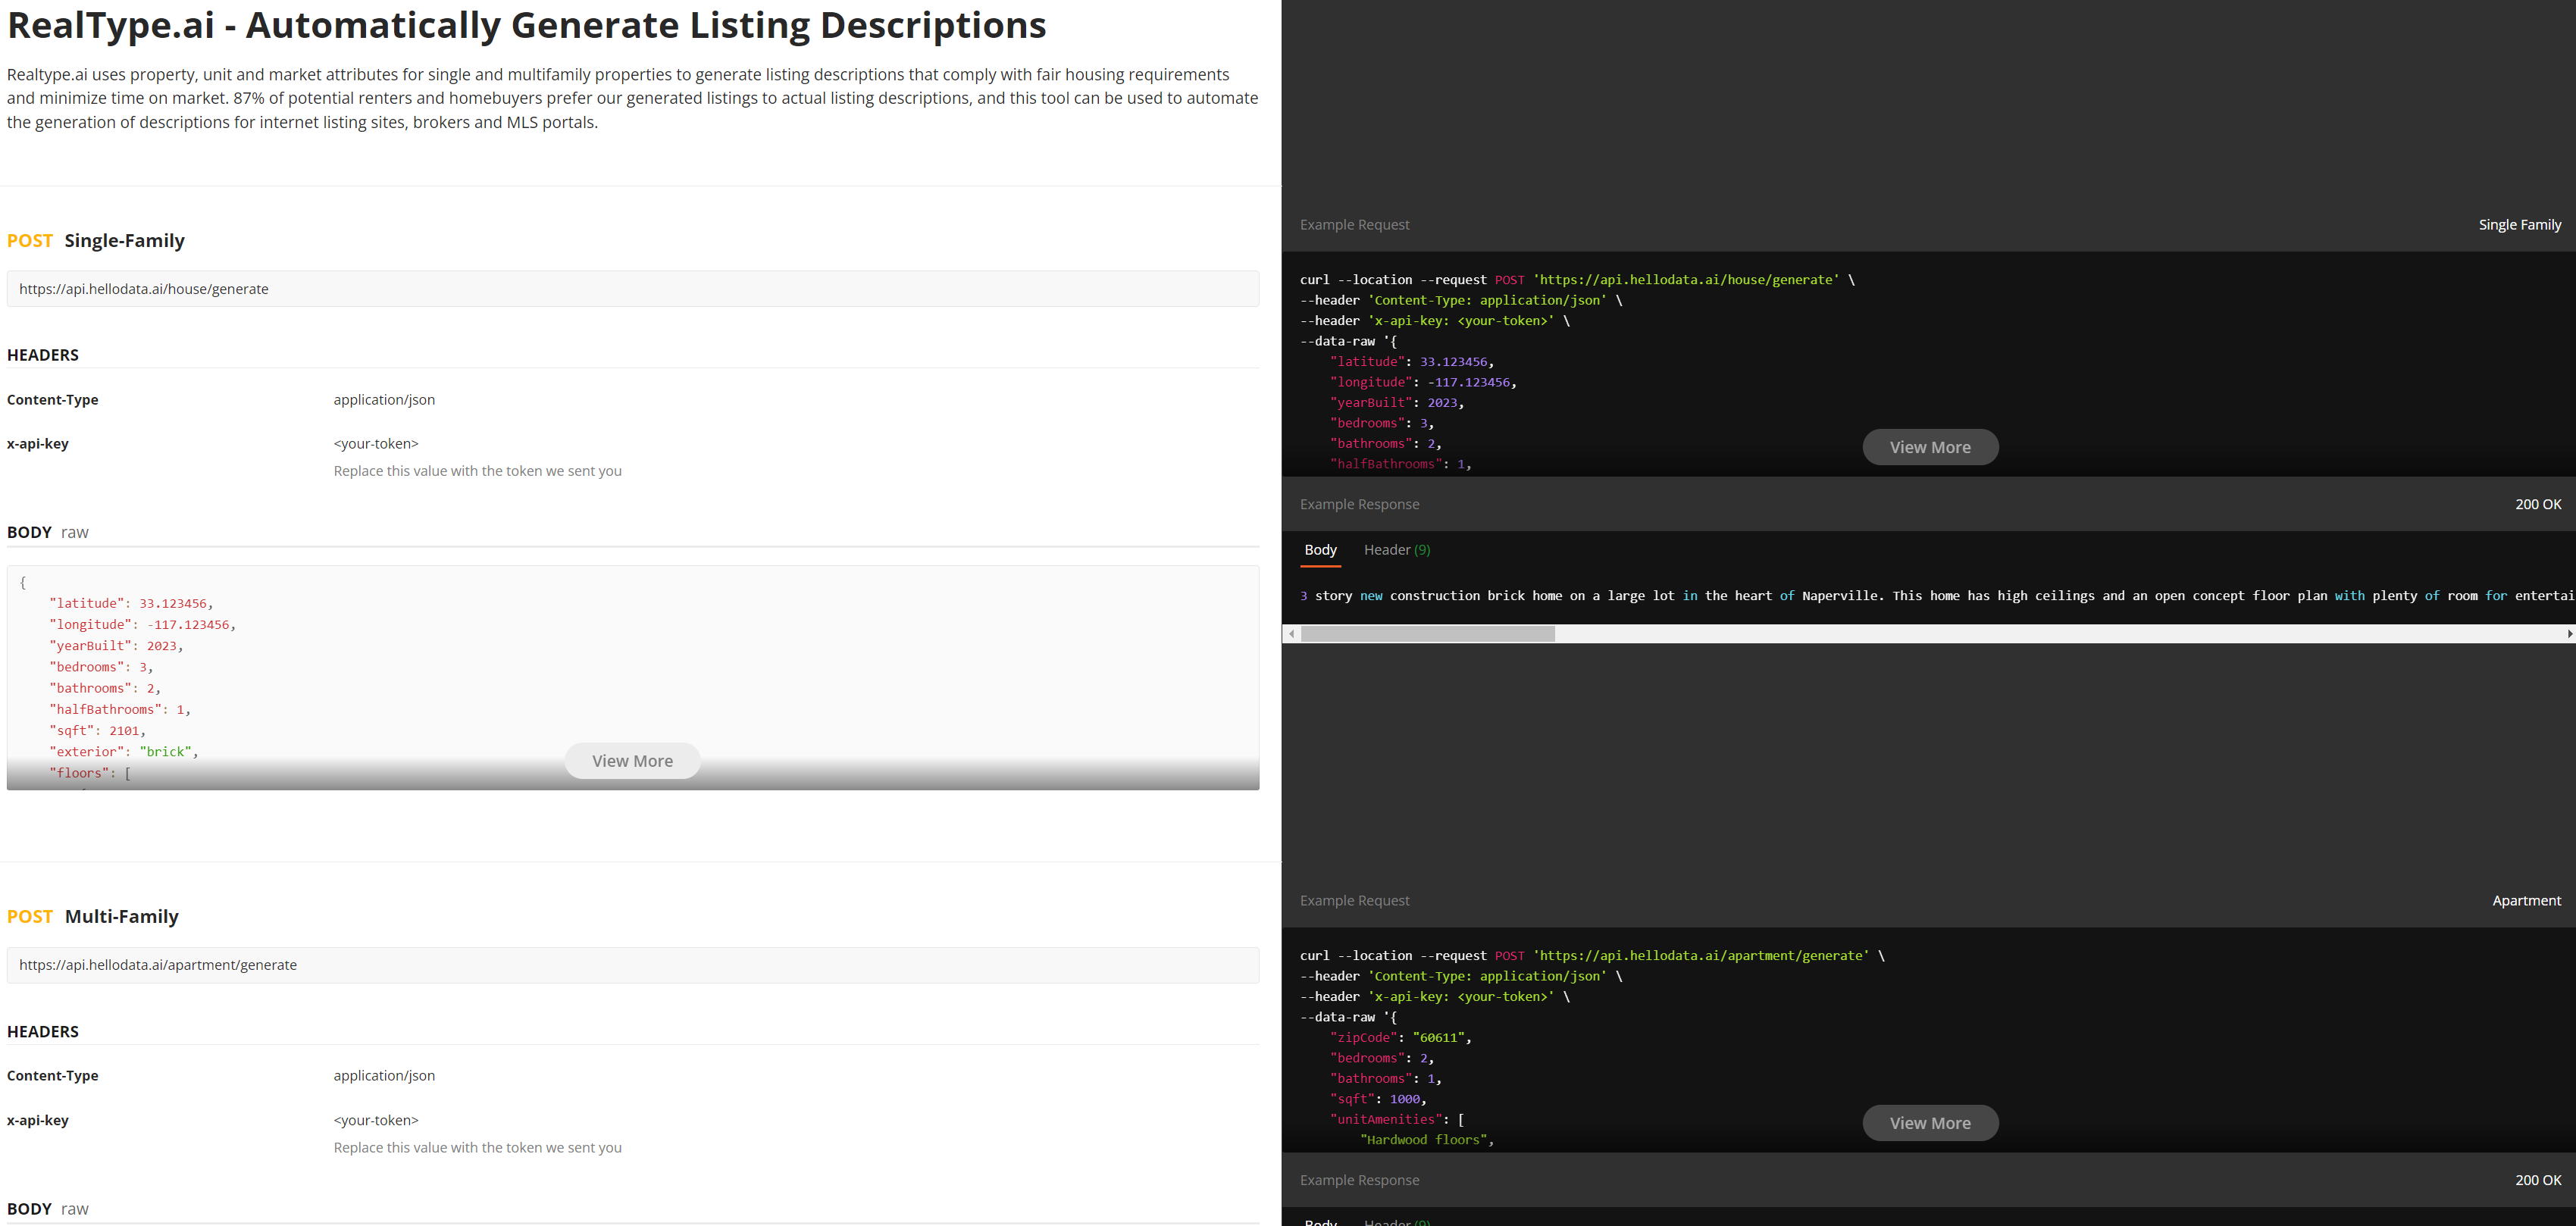Click "latitude": 33.123456 line in body

131,604
